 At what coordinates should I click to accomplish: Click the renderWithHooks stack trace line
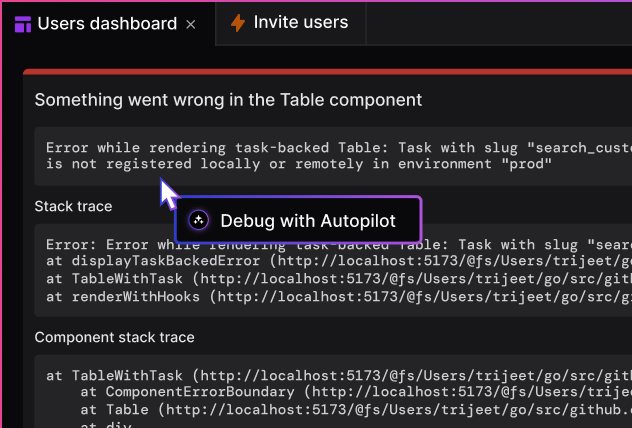[x=339, y=297]
